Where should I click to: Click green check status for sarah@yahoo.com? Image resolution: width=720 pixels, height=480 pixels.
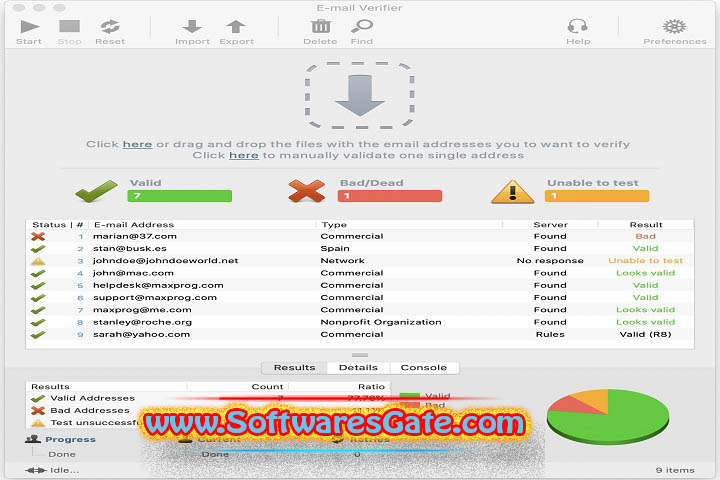(x=38, y=334)
